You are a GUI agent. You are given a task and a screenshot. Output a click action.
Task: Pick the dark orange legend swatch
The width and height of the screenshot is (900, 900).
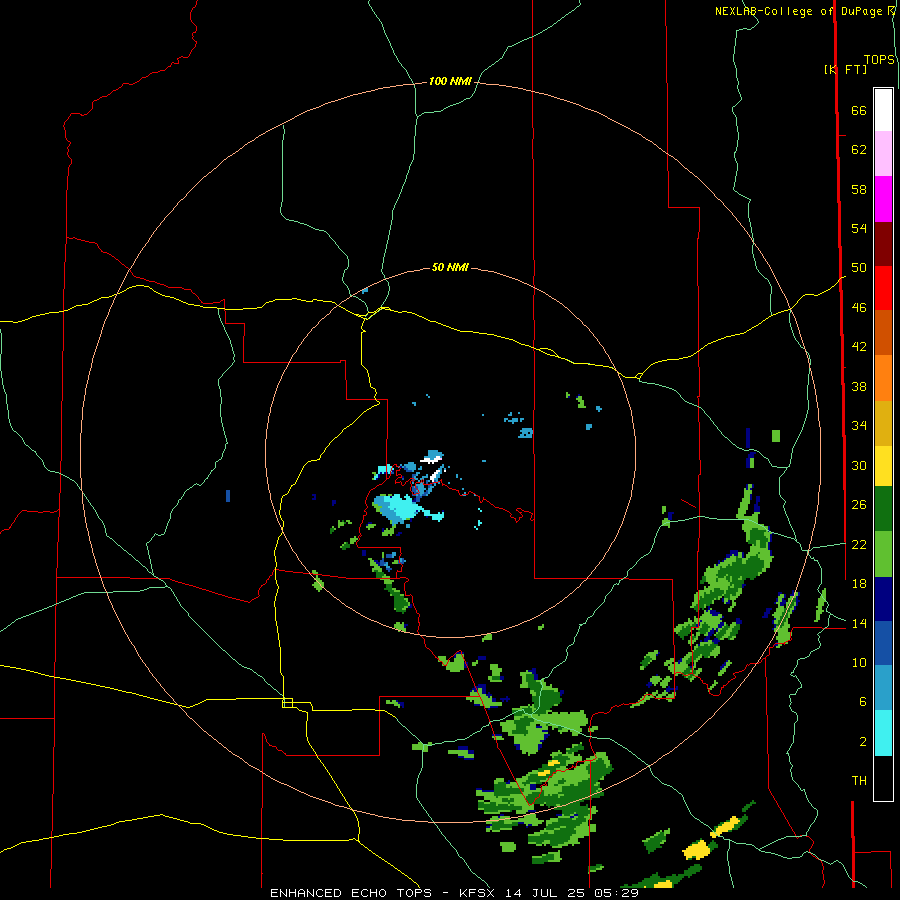(x=883, y=332)
